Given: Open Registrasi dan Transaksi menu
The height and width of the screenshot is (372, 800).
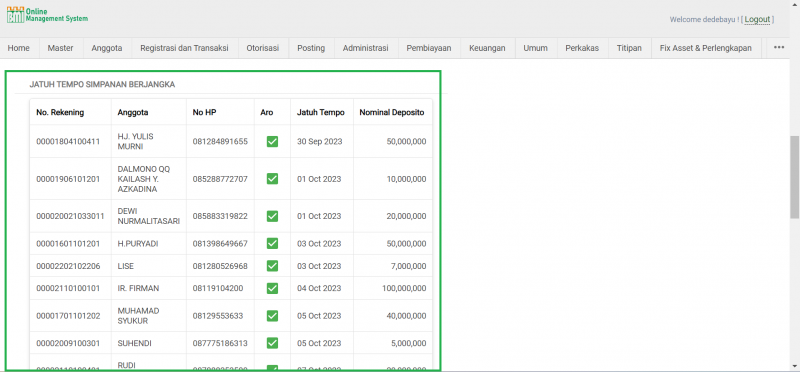Looking at the screenshot, I should (184, 48).
